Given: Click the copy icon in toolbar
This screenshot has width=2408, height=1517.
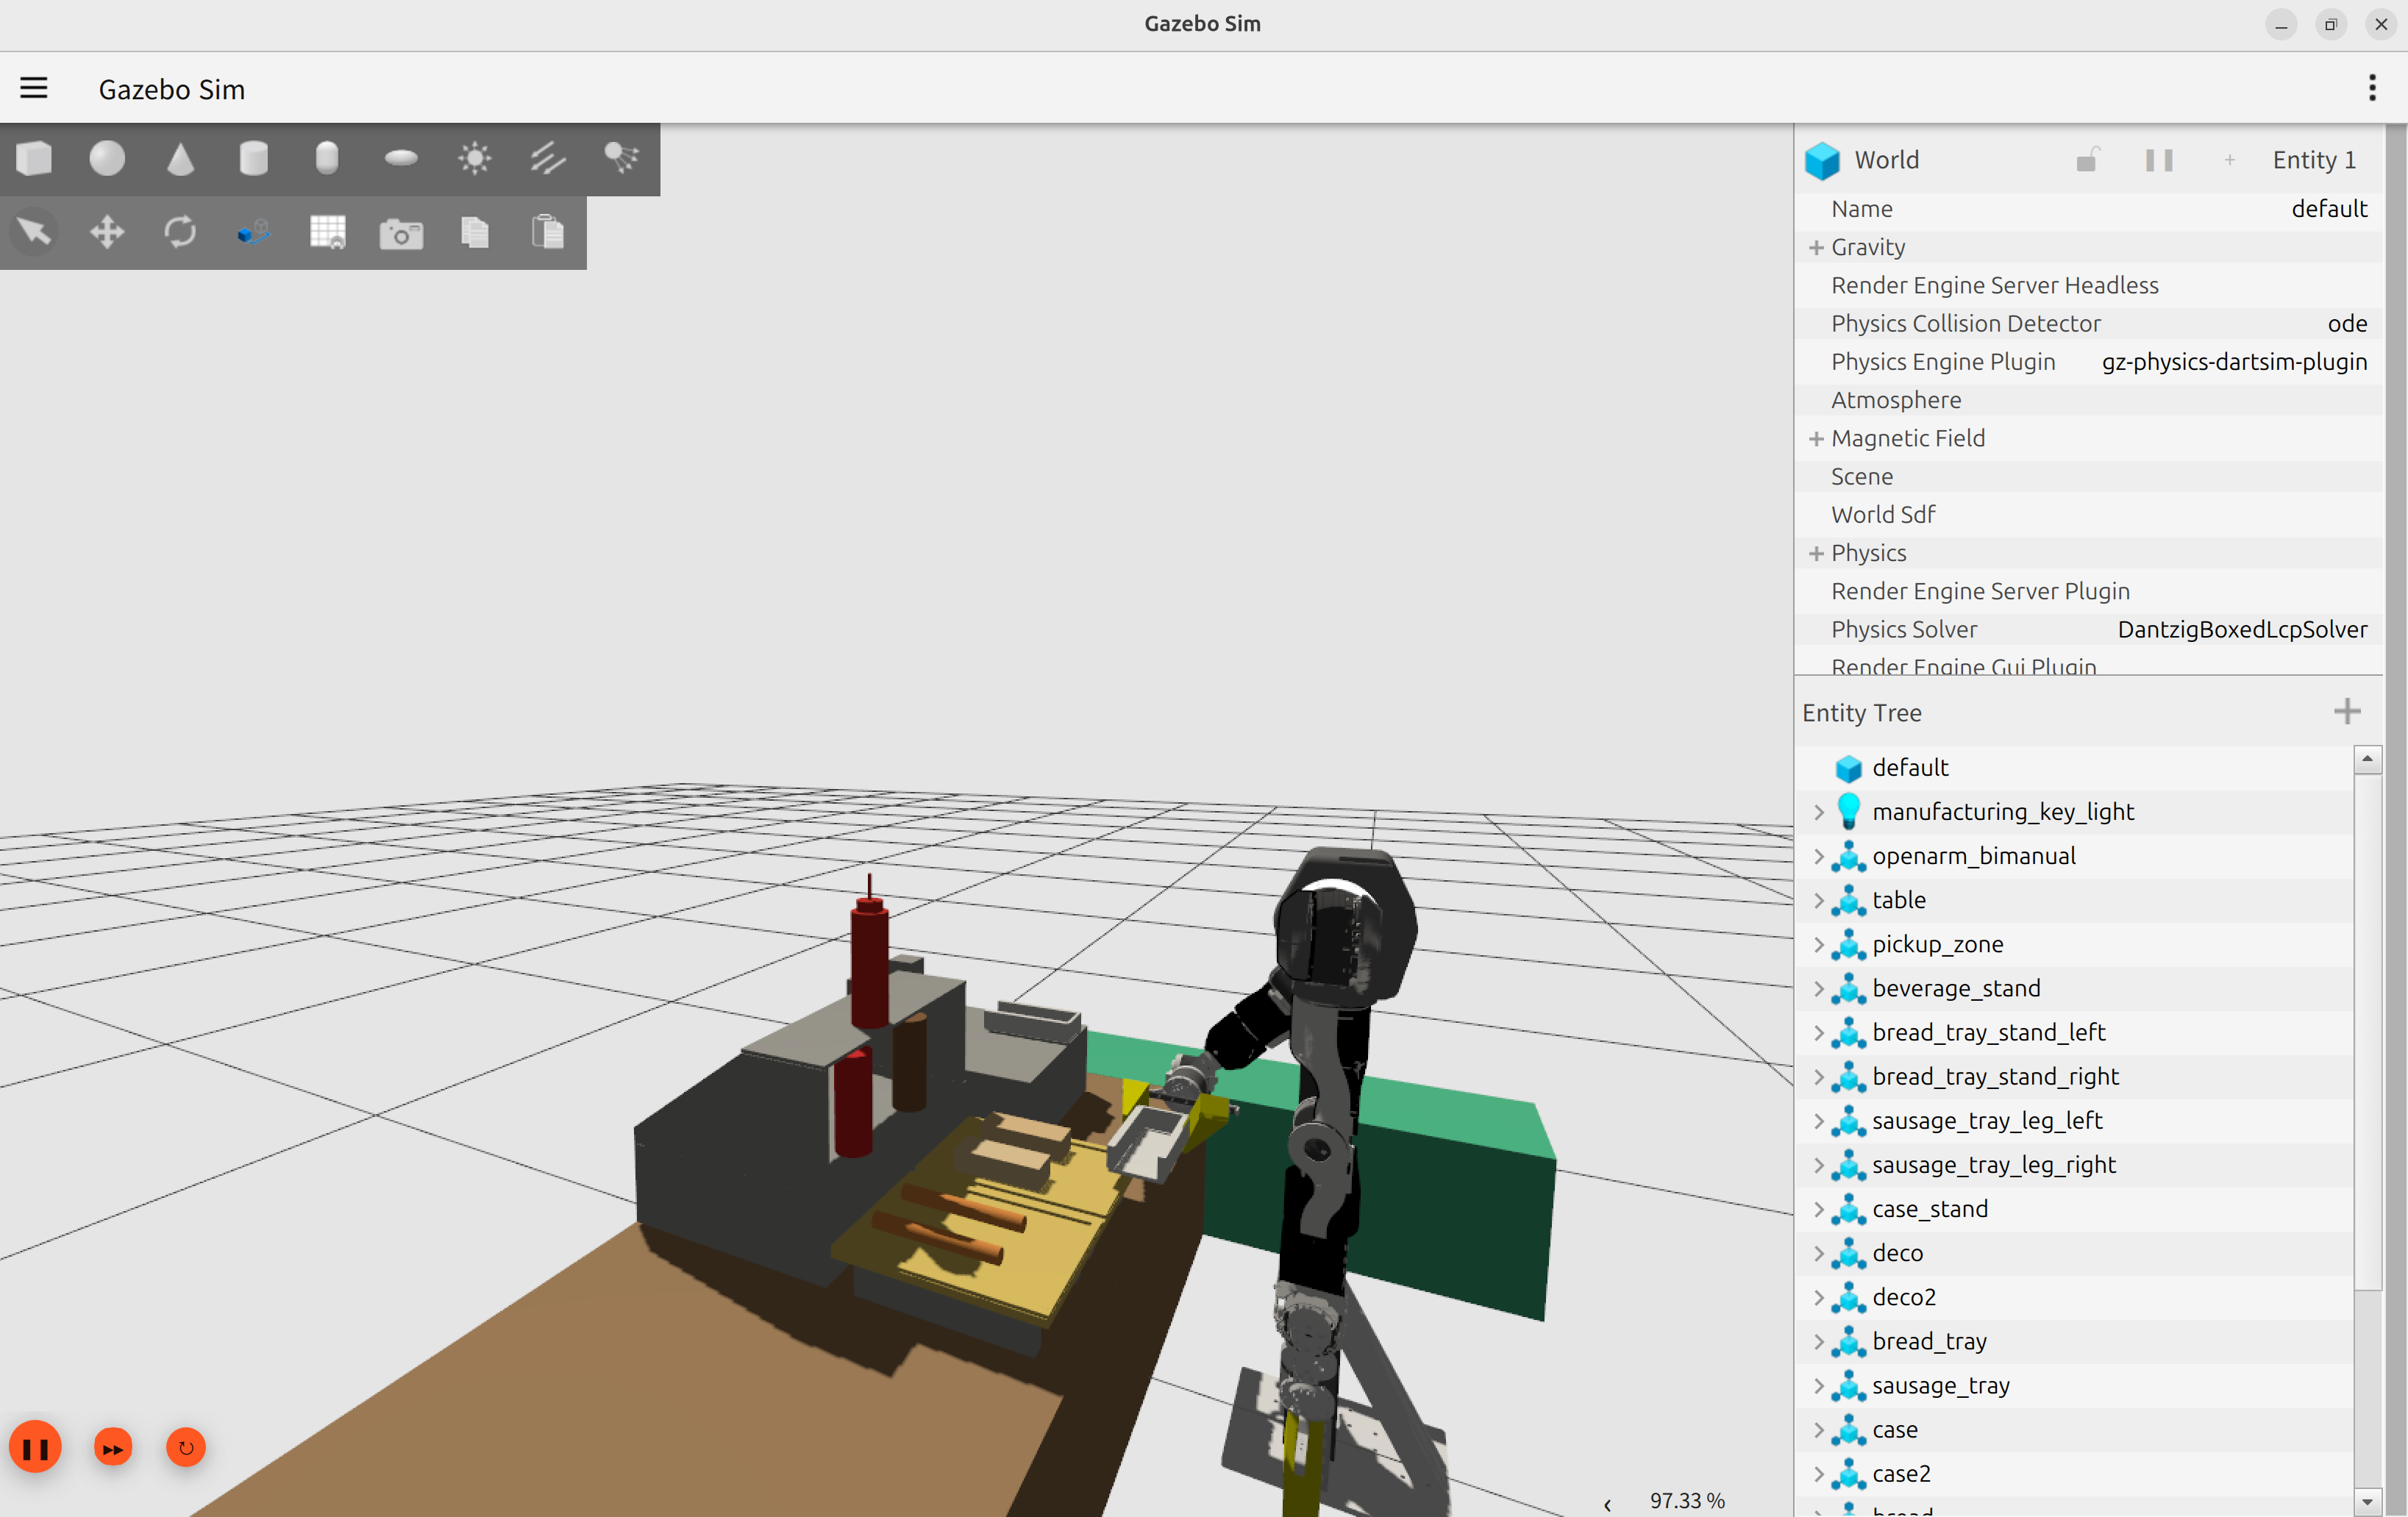Looking at the screenshot, I should 474,232.
